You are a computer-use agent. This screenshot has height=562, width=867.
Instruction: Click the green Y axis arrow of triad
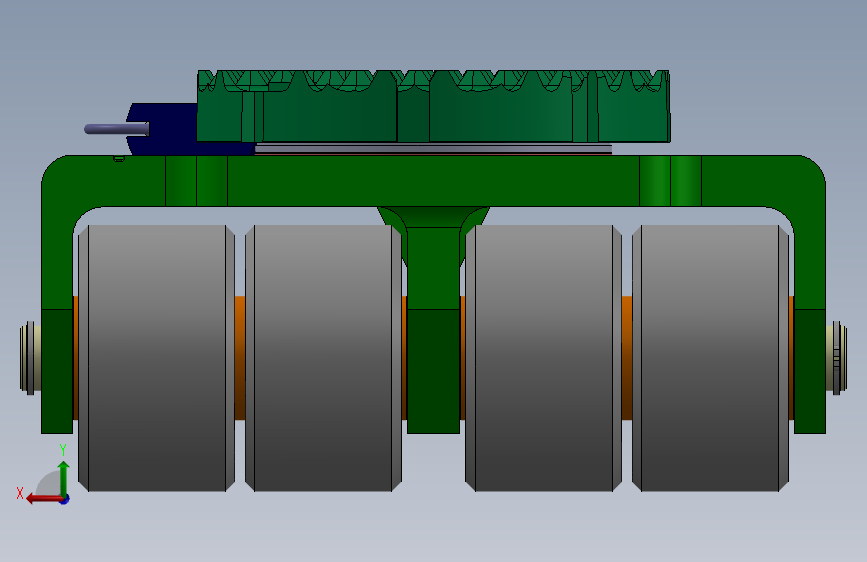(64, 477)
